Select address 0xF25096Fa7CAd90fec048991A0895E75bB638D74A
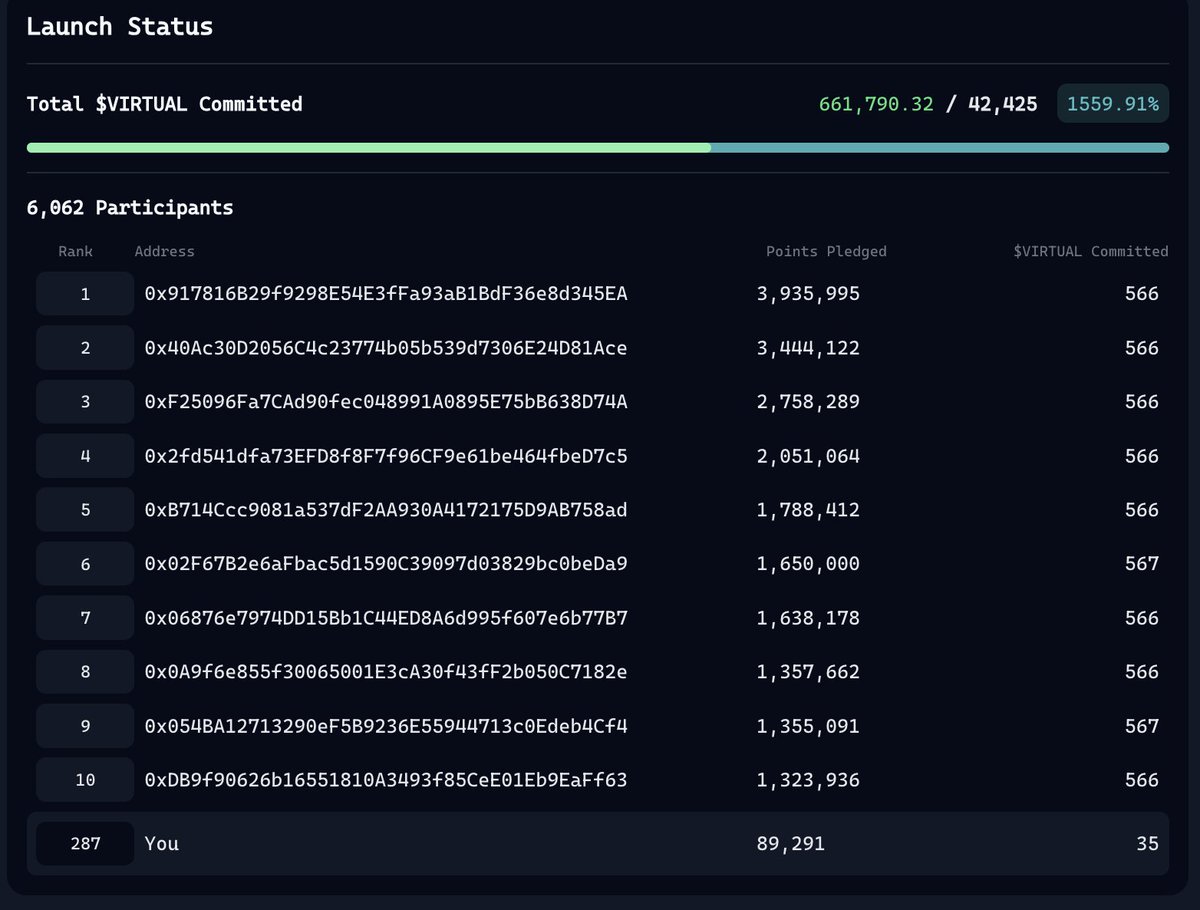 [386, 402]
